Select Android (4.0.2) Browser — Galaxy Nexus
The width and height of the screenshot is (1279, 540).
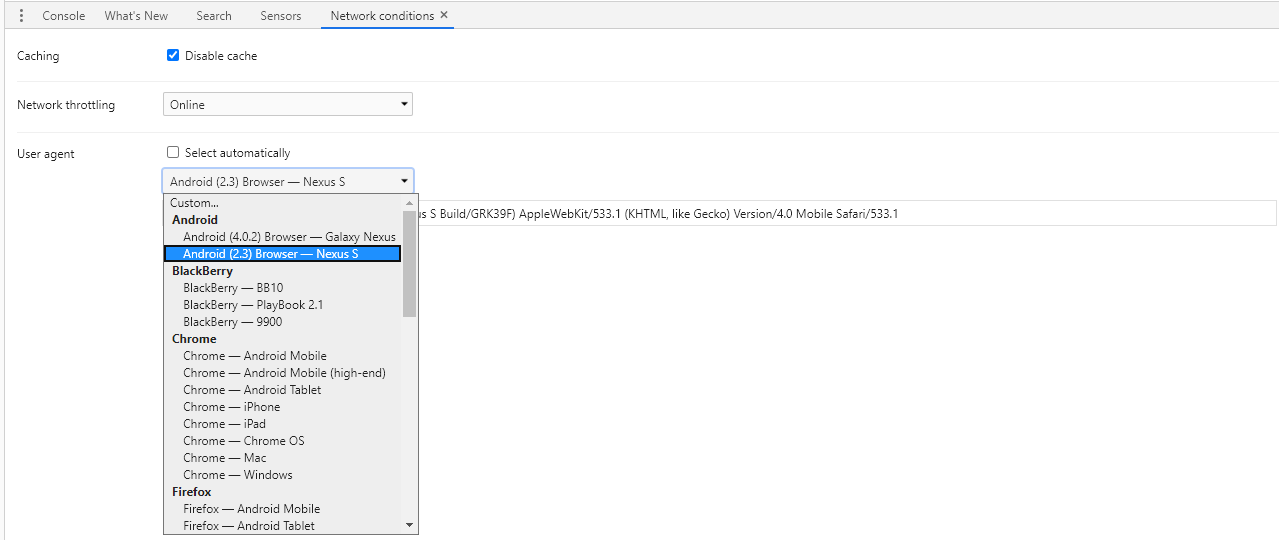[x=283, y=237]
